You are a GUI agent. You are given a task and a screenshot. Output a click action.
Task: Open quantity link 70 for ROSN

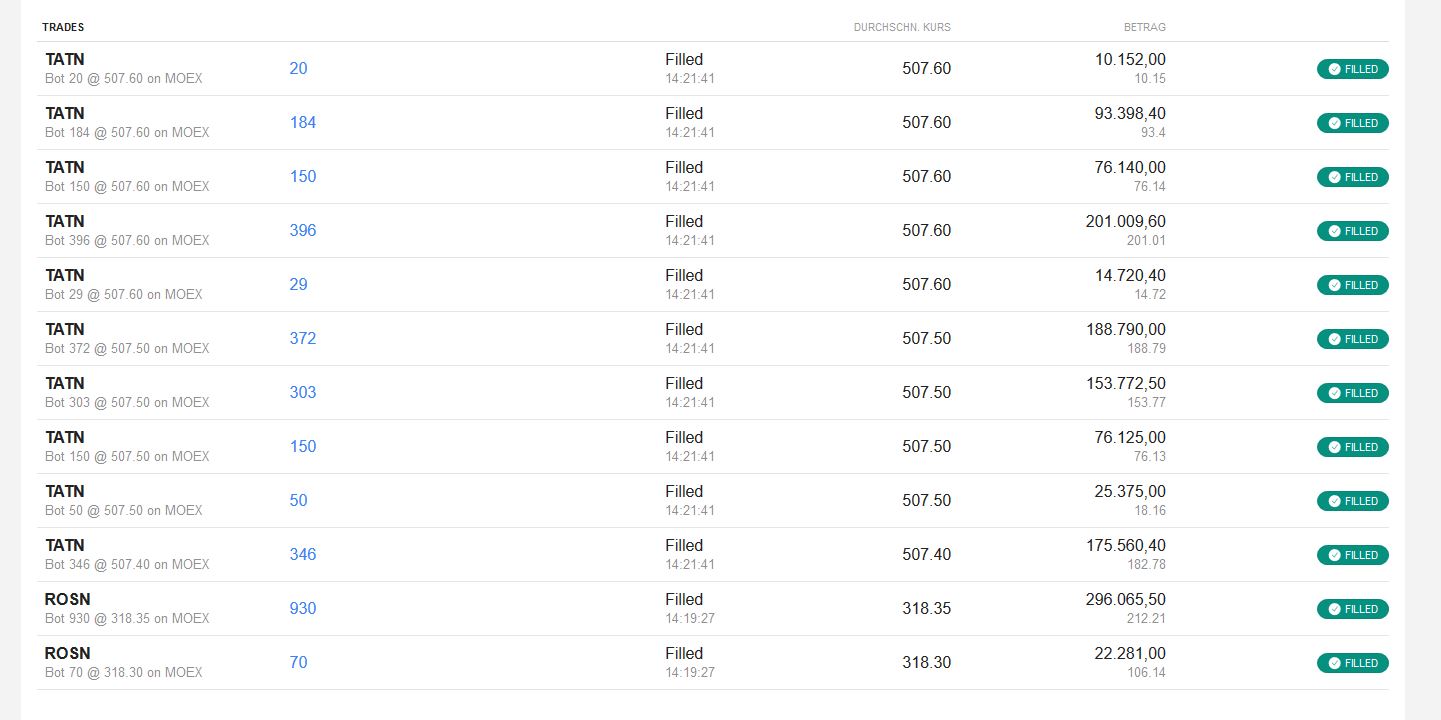298,663
